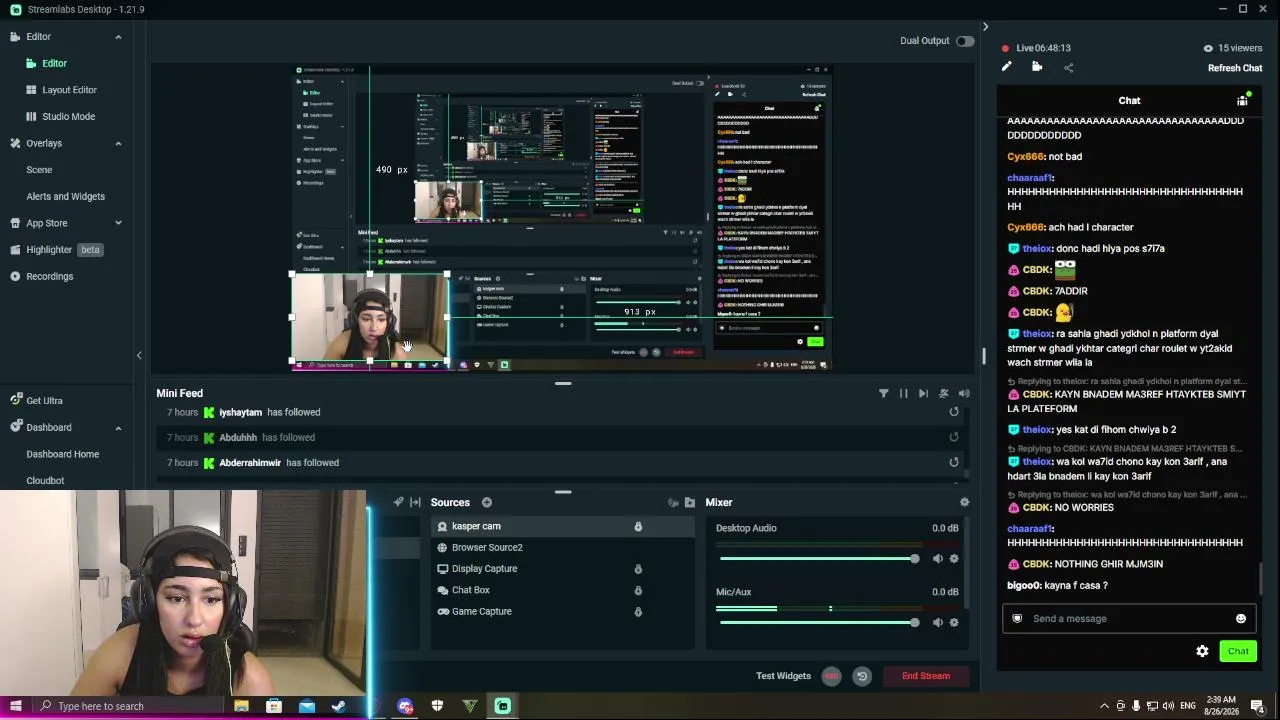Open Mic/Aux source settings gear

pos(953,622)
